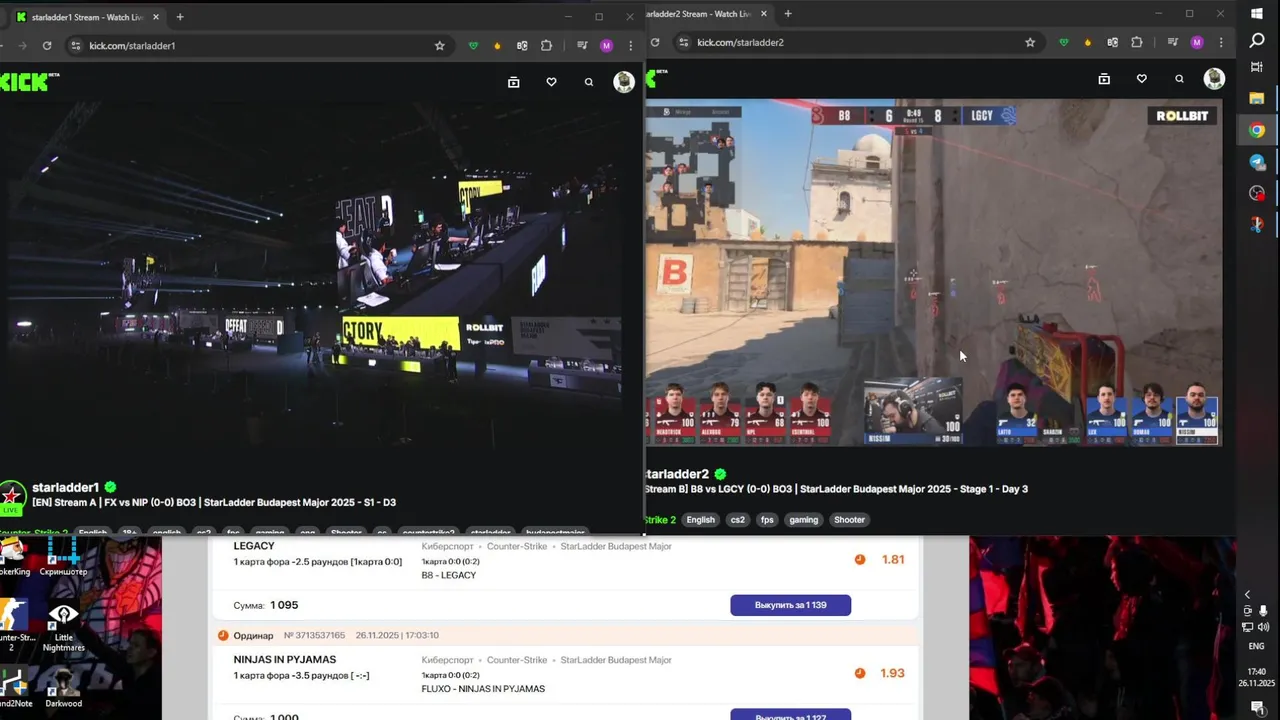This screenshot has height=720, width=1280.
Task: Open new tab in starladder2 window
Action: (x=788, y=14)
